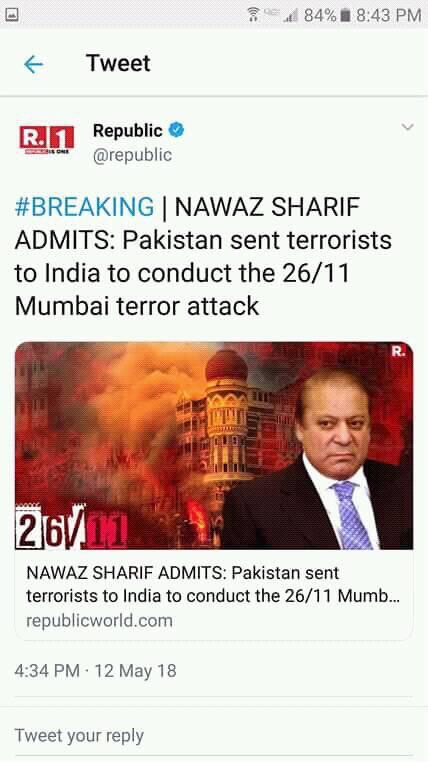Screen dimensions: 428x762
Task: Tap the back arrow beside Tweet
Action: point(34,64)
